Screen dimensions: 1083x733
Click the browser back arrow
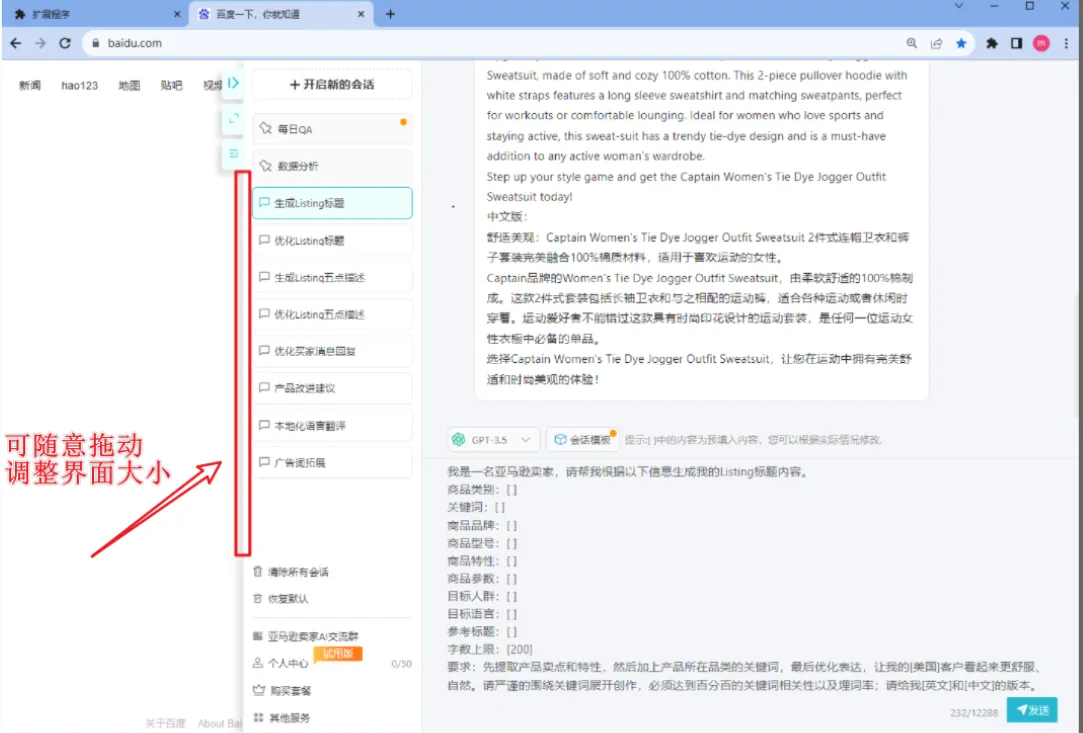click(x=15, y=43)
